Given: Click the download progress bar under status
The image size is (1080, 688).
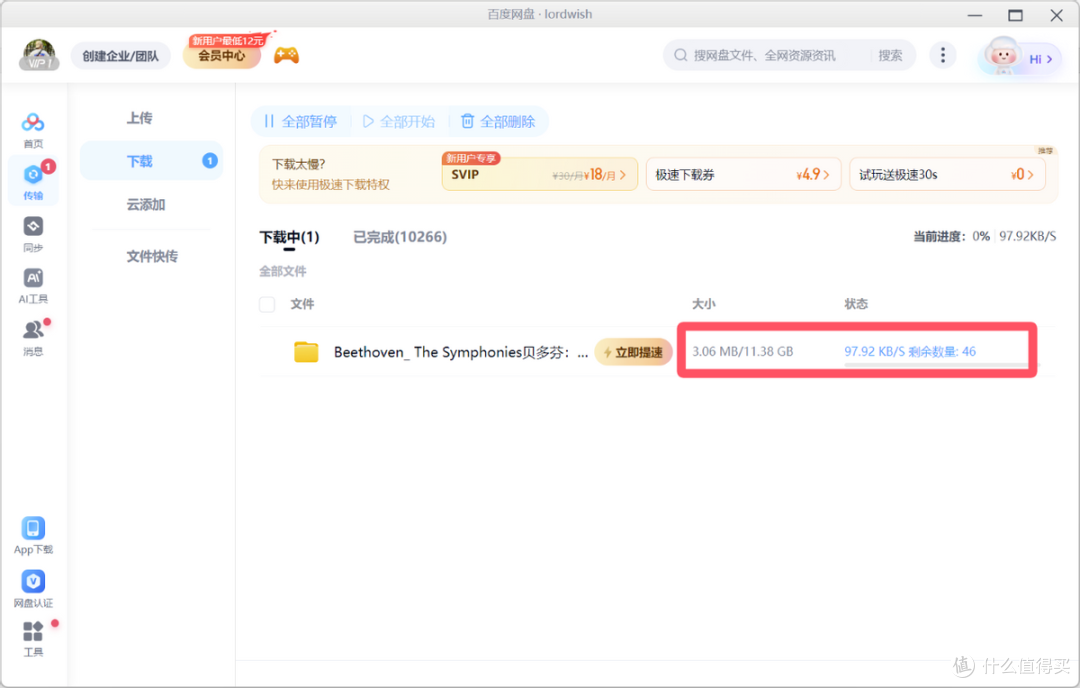Looking at the screenshot, I should pyautogui.click(x=935, y=365).
